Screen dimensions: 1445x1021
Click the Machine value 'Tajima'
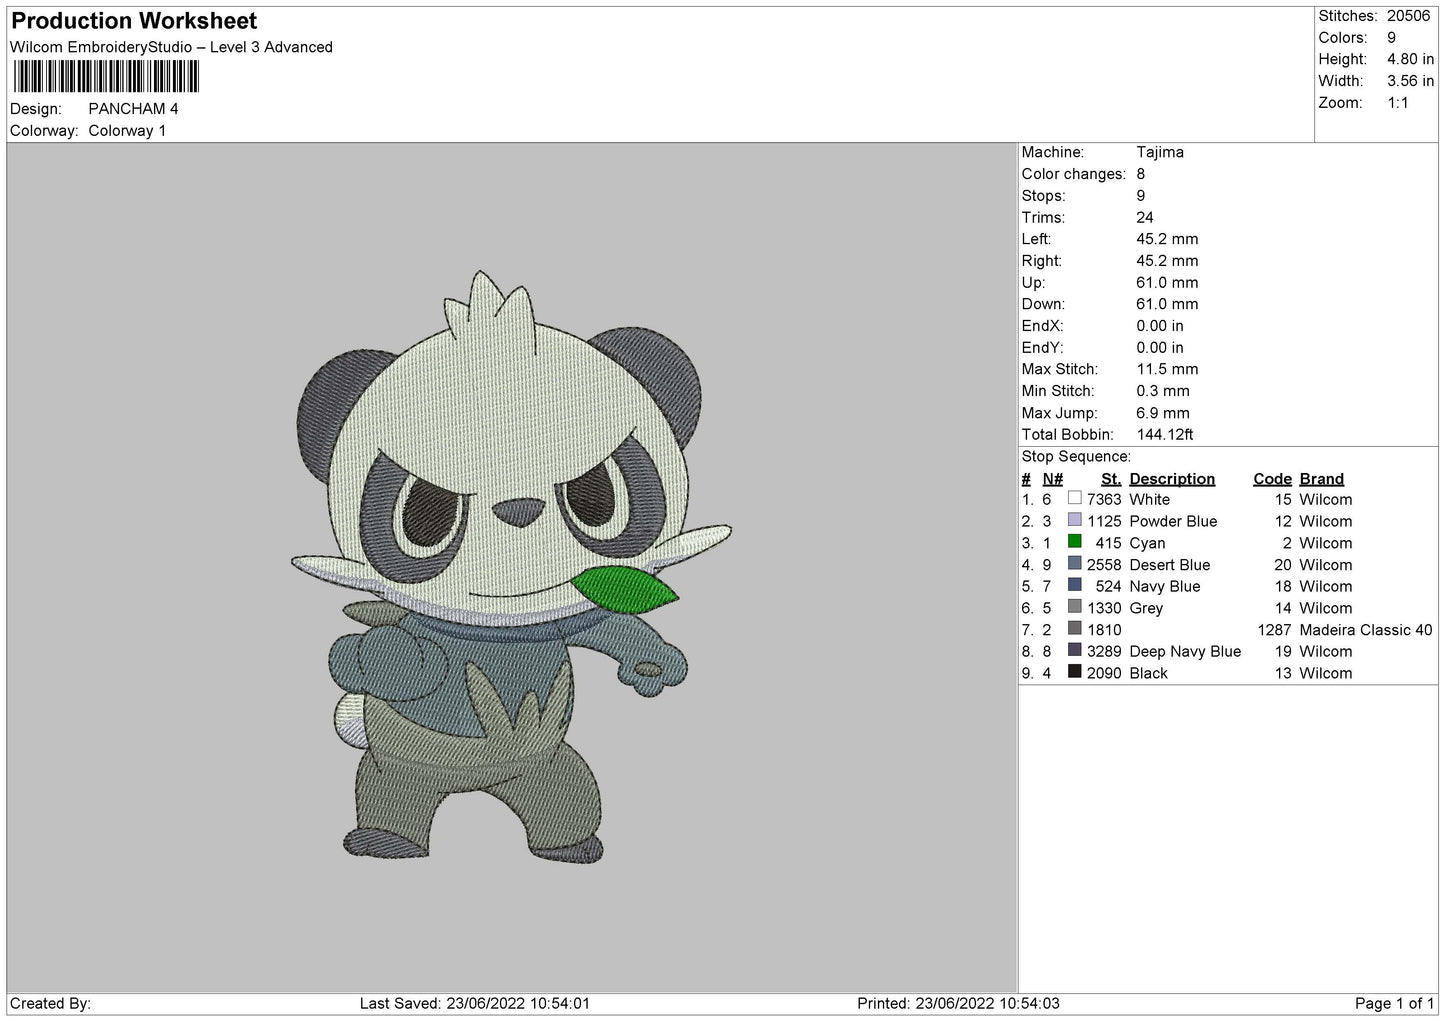(x=1160, y=152)
